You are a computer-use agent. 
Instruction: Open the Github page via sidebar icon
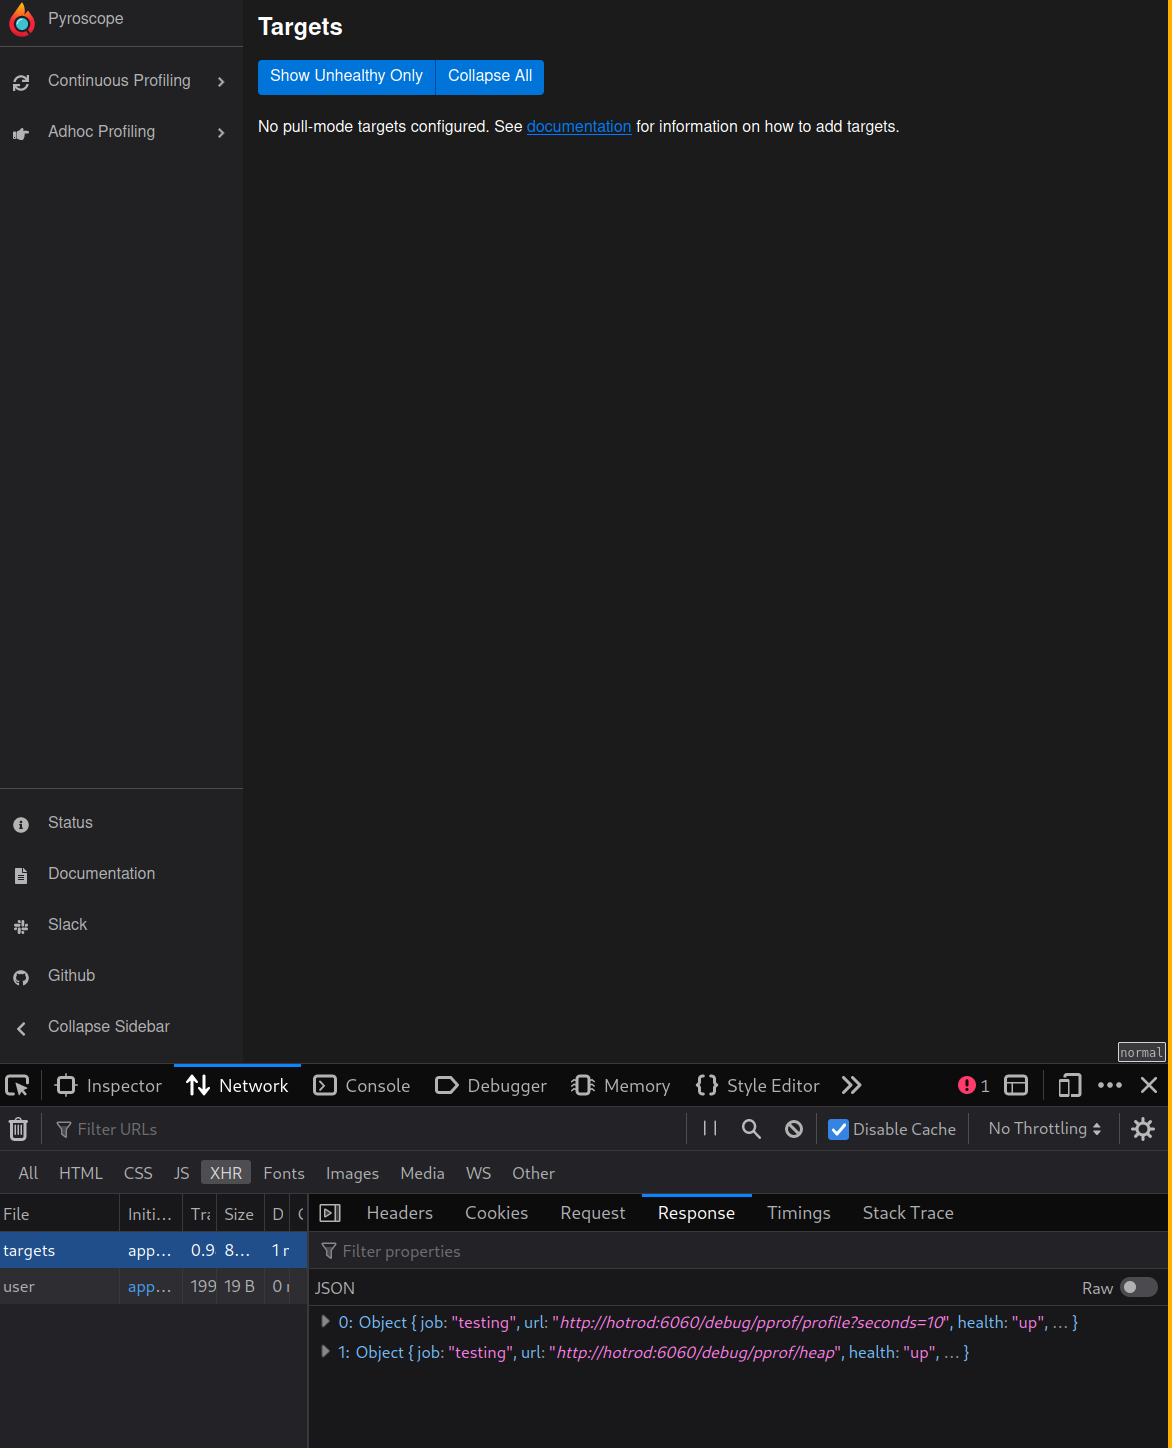point(21,976)
